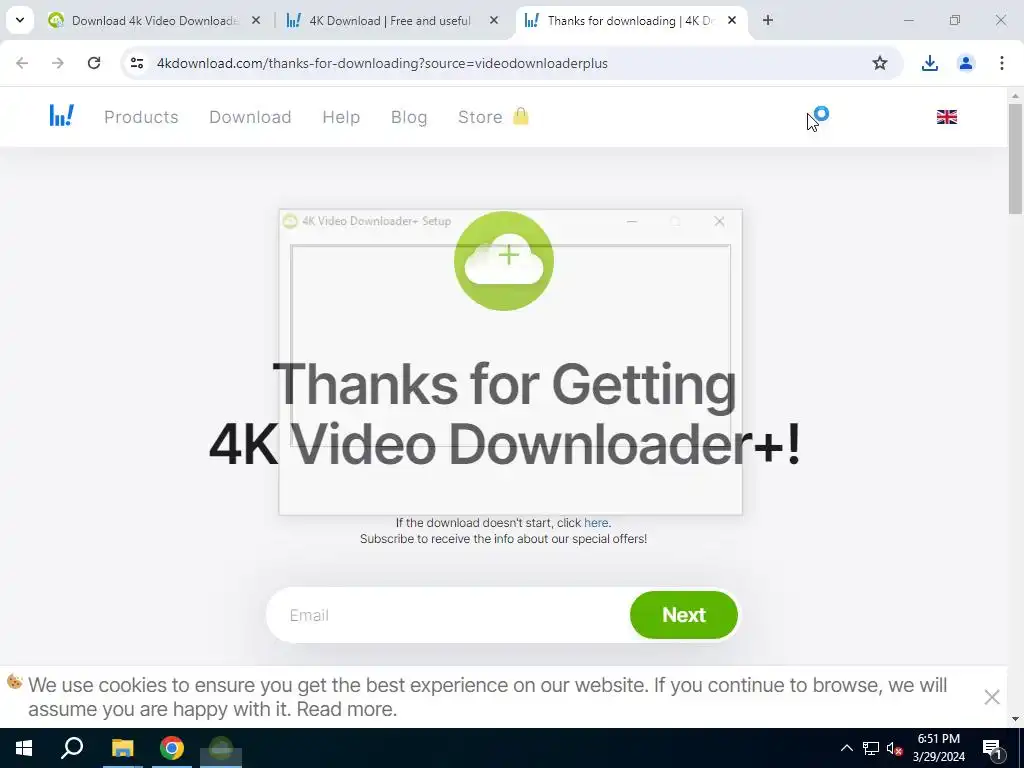
Task: Close the 'Download 4k Video Downloader' tab
Action: click(x=256, y=21)
